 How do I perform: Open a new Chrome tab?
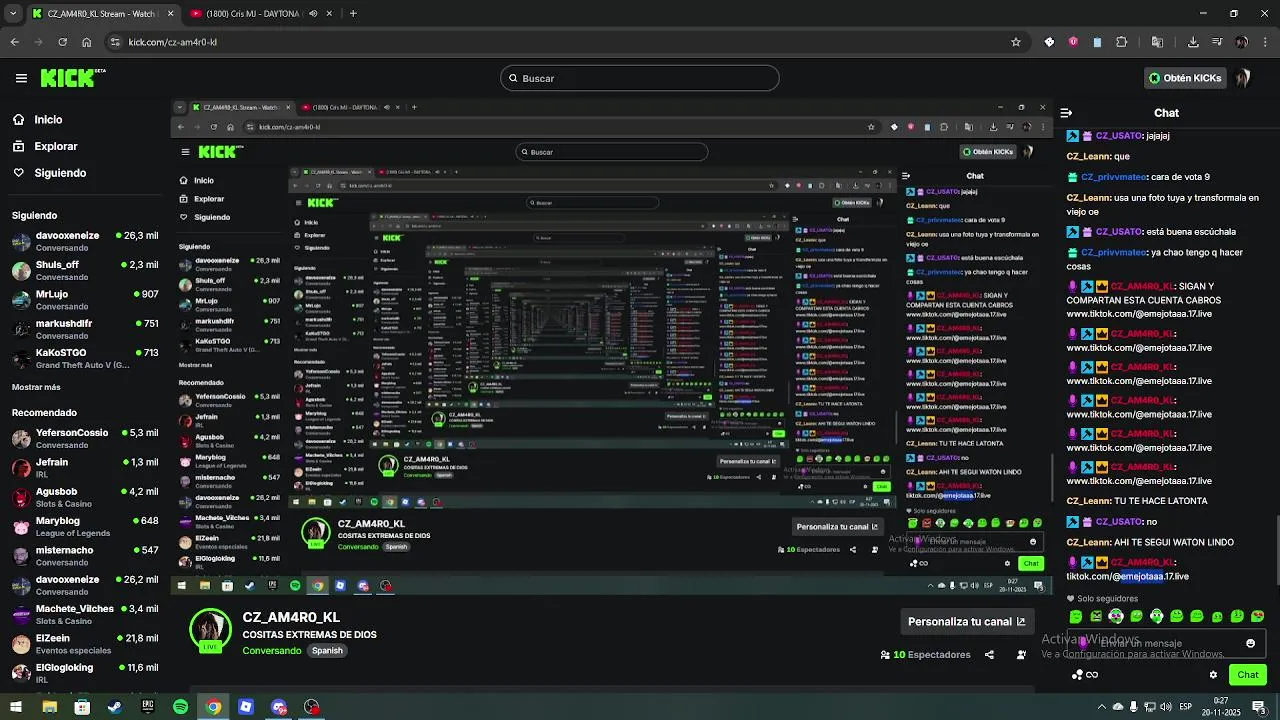click(x=353, y=14)
